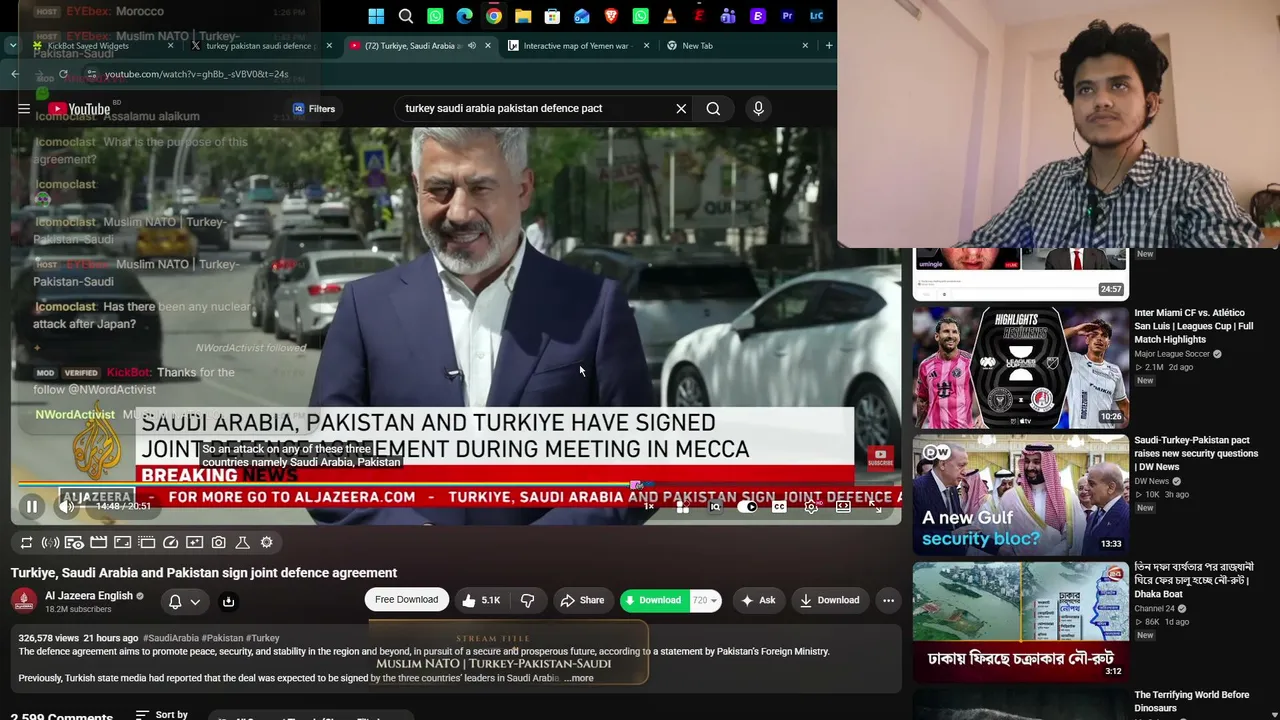
Task: Open the Inter Miami CF highlights thumbnail
Action: [1020, 367]
